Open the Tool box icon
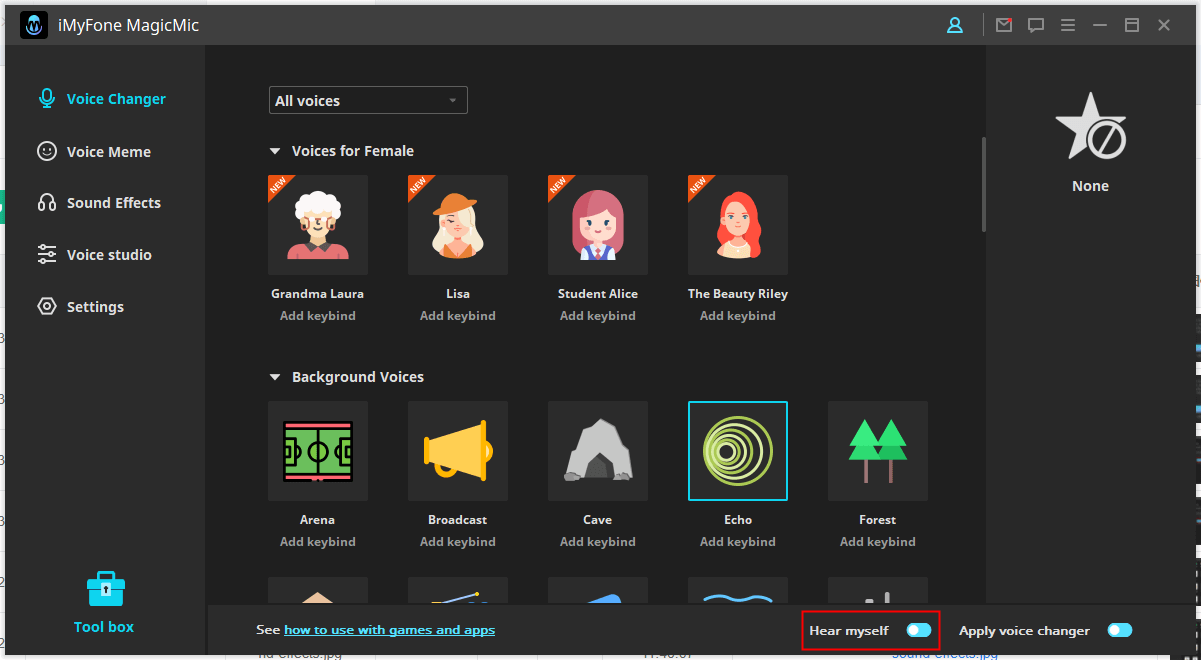Screen dimensions: 1201x660 pyautogui.click(x=104, y=589)
